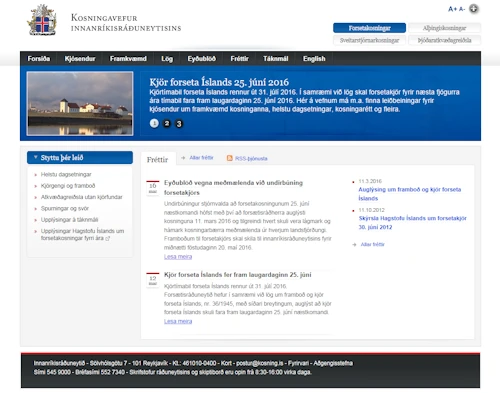Viewport: 500px width, 393px height.
Task: Open 'Upplýsingar á táknmáli' shortcut
Action: tap(69, 220)
